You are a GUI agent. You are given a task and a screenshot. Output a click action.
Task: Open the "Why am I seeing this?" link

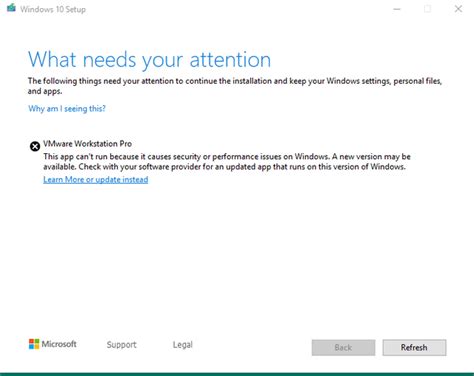67,109
